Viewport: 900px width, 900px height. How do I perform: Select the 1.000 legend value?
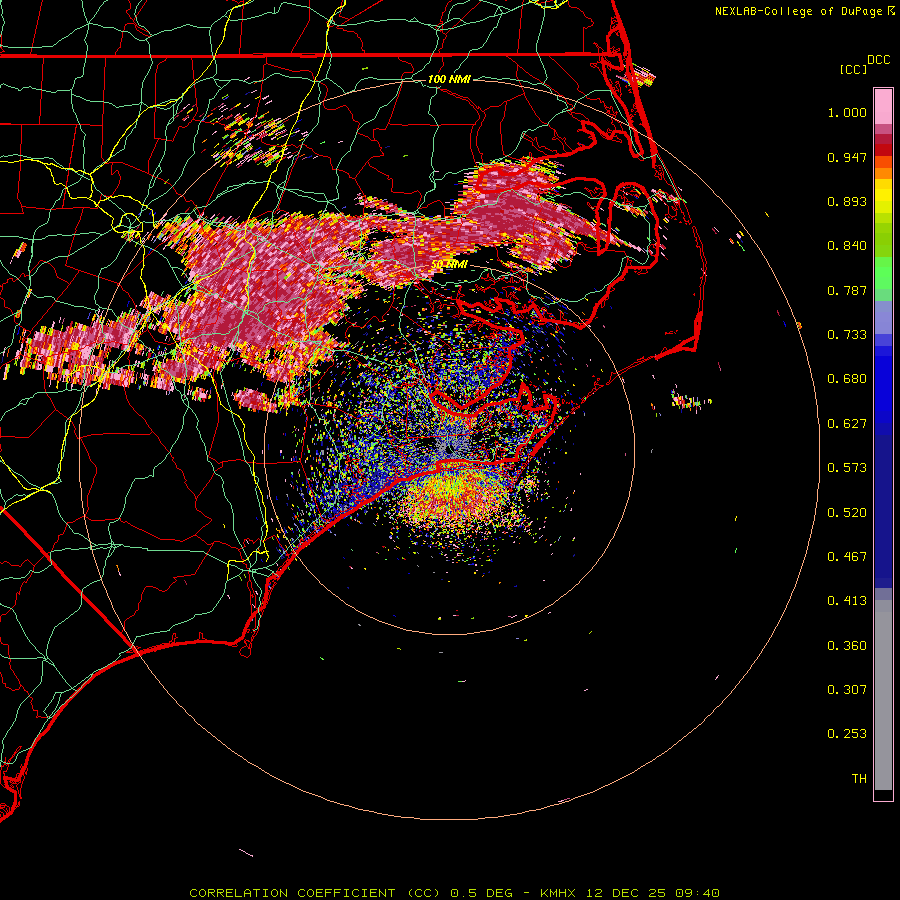(x=847, y=112)
